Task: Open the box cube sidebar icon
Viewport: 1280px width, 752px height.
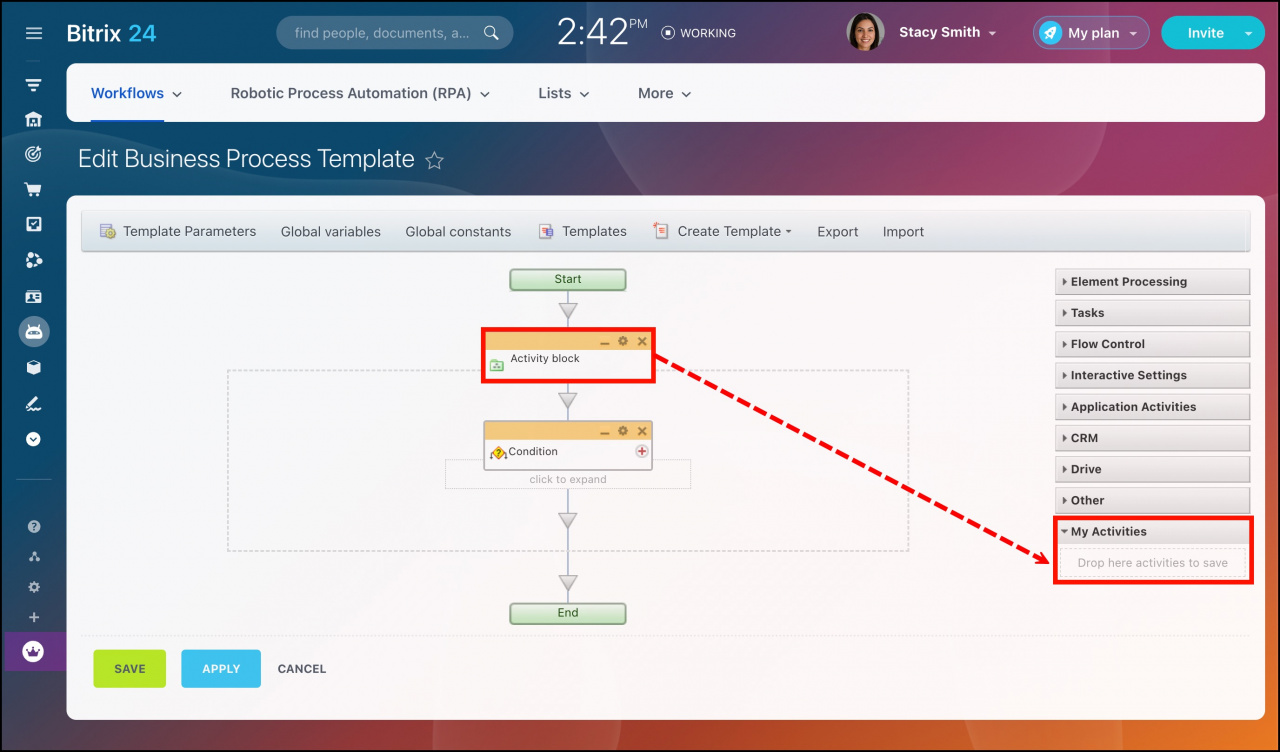Action: 33,367
